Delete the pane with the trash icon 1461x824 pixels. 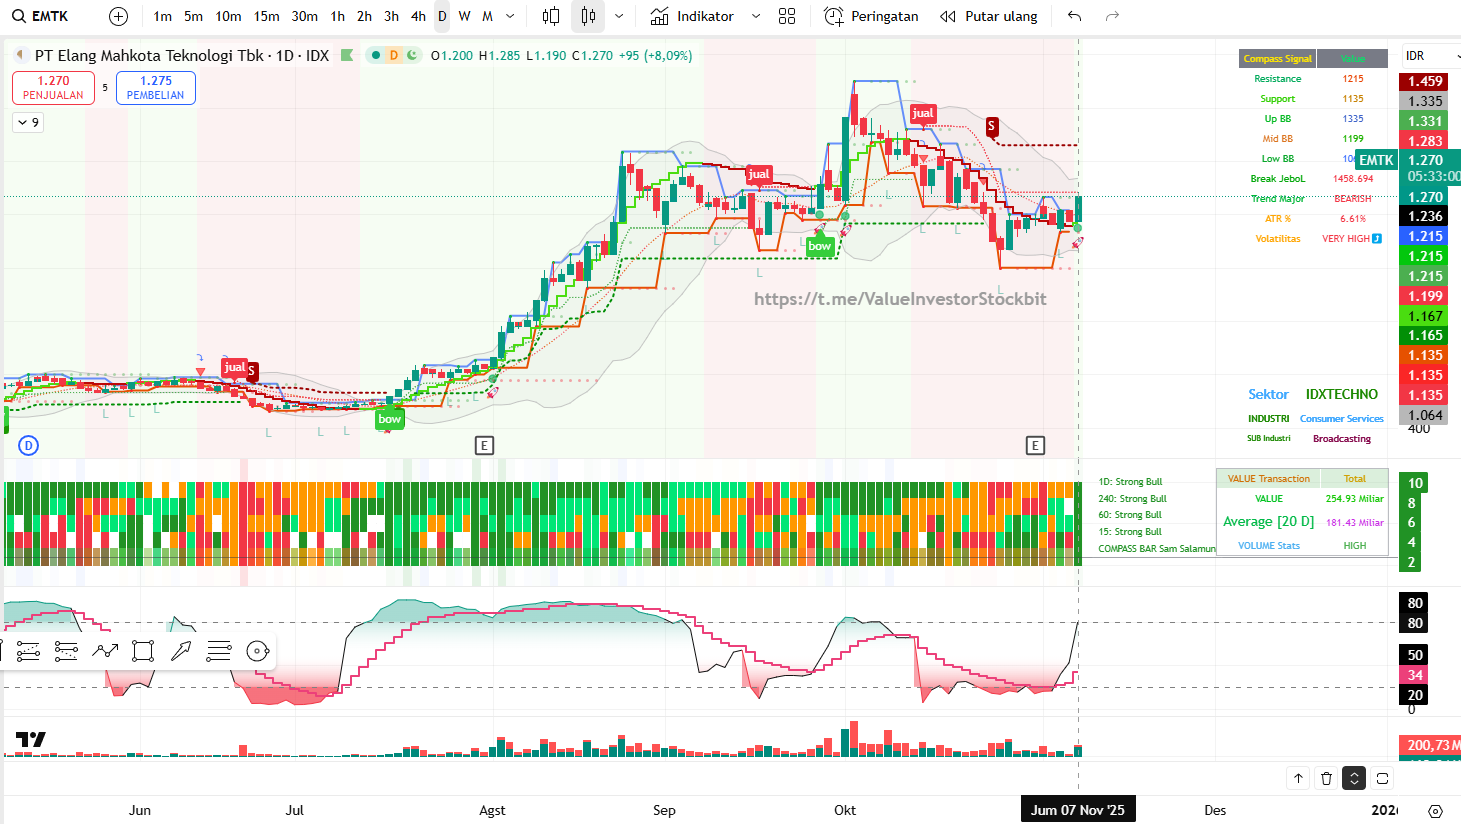[x=1326, y=778]
